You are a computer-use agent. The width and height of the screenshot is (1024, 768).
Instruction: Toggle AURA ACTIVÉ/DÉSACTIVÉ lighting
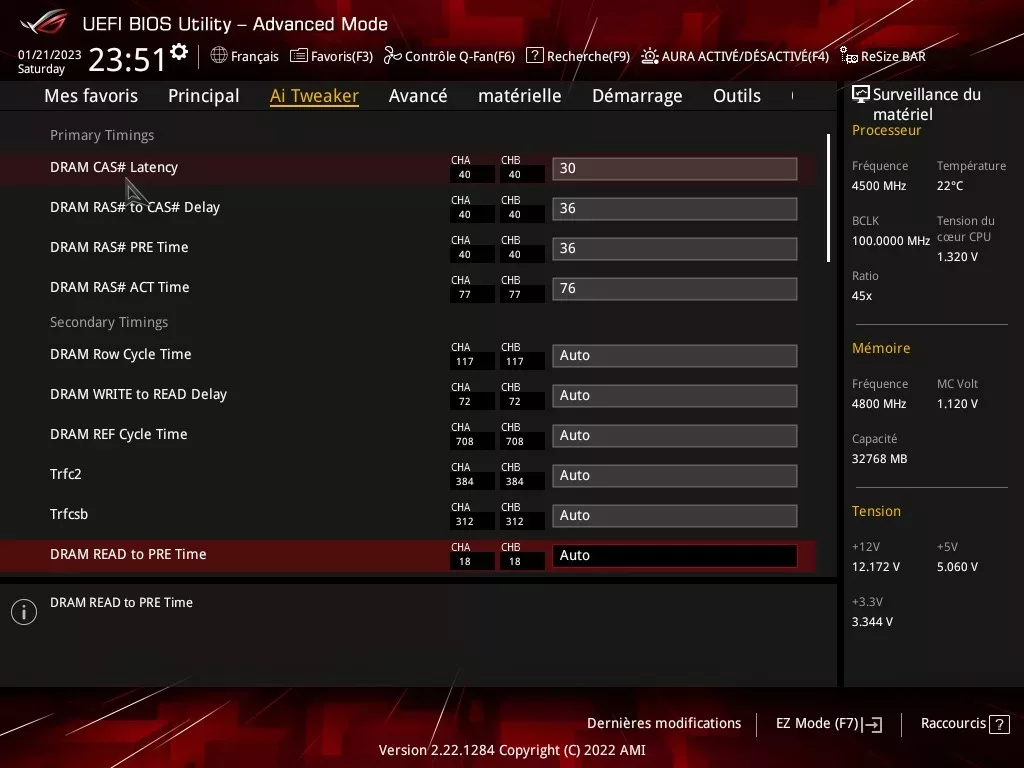[651, 56]
